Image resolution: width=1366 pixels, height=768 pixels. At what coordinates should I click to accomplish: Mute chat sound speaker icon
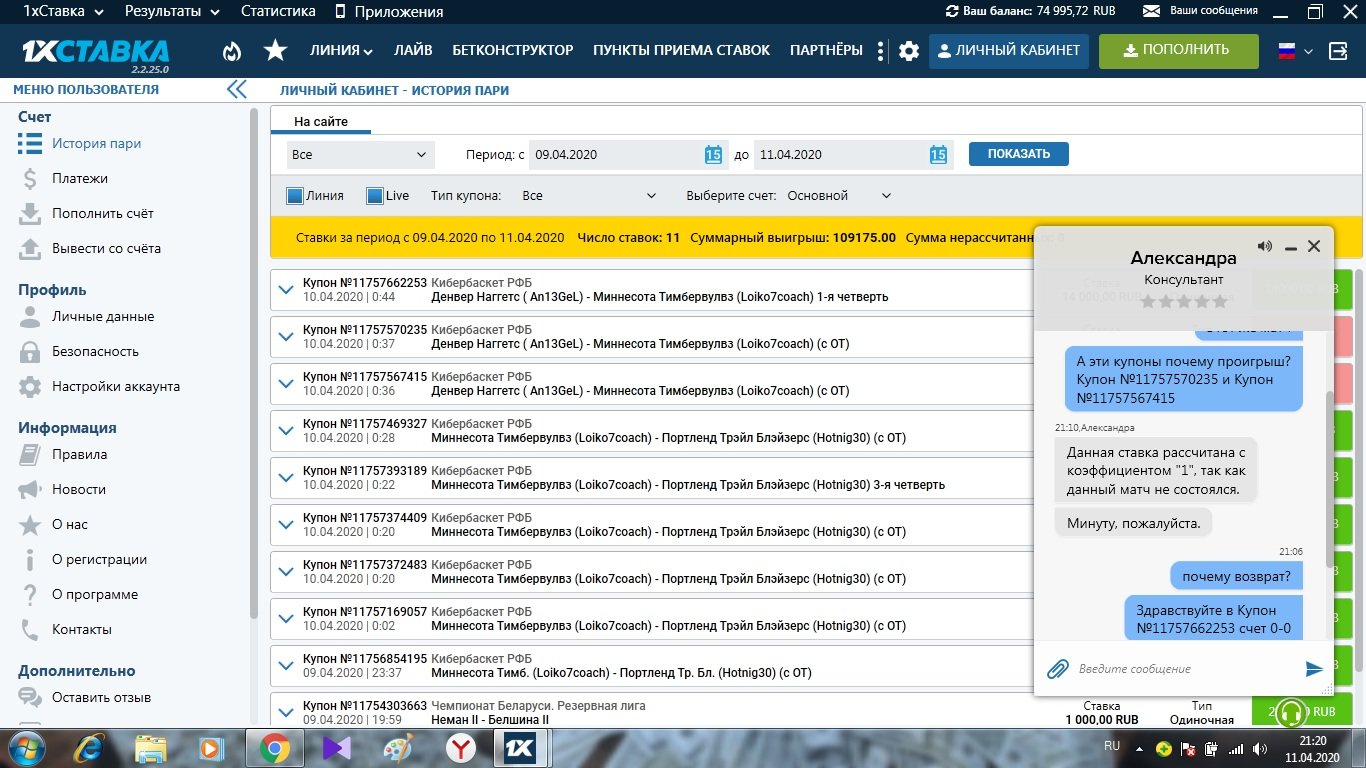[1265, 246]
